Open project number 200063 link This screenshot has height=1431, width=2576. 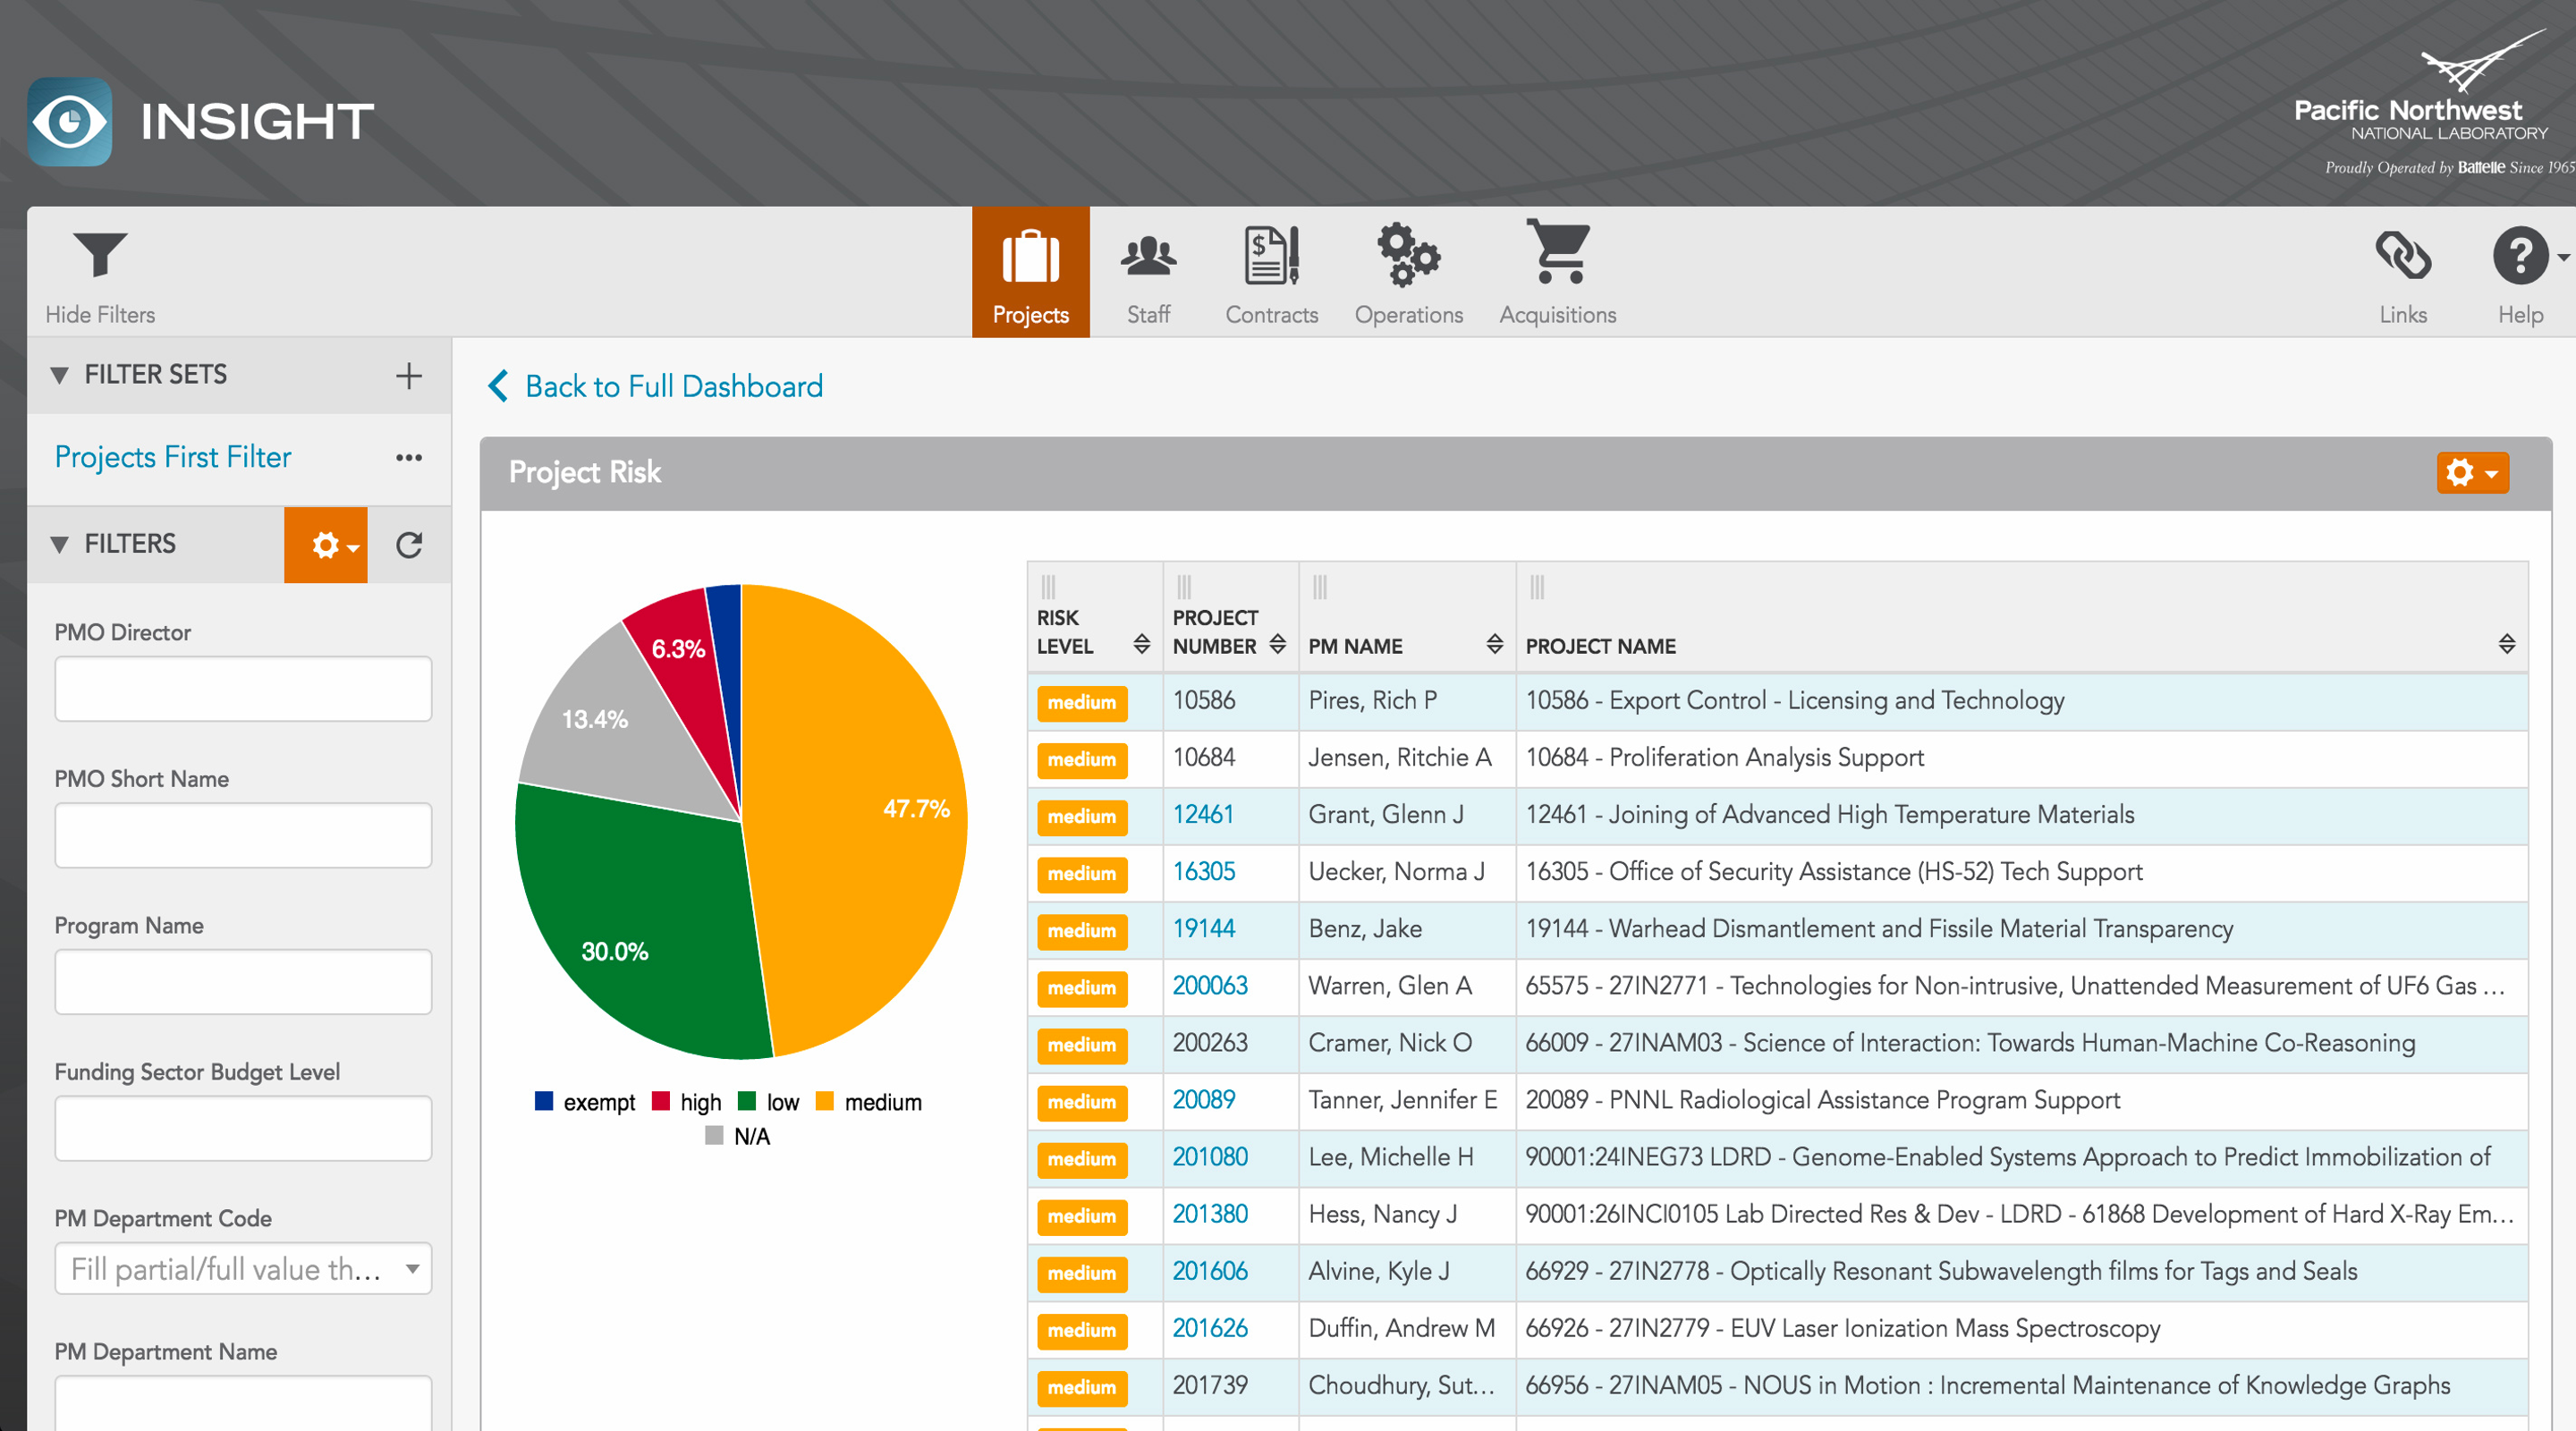[1210, 985]
